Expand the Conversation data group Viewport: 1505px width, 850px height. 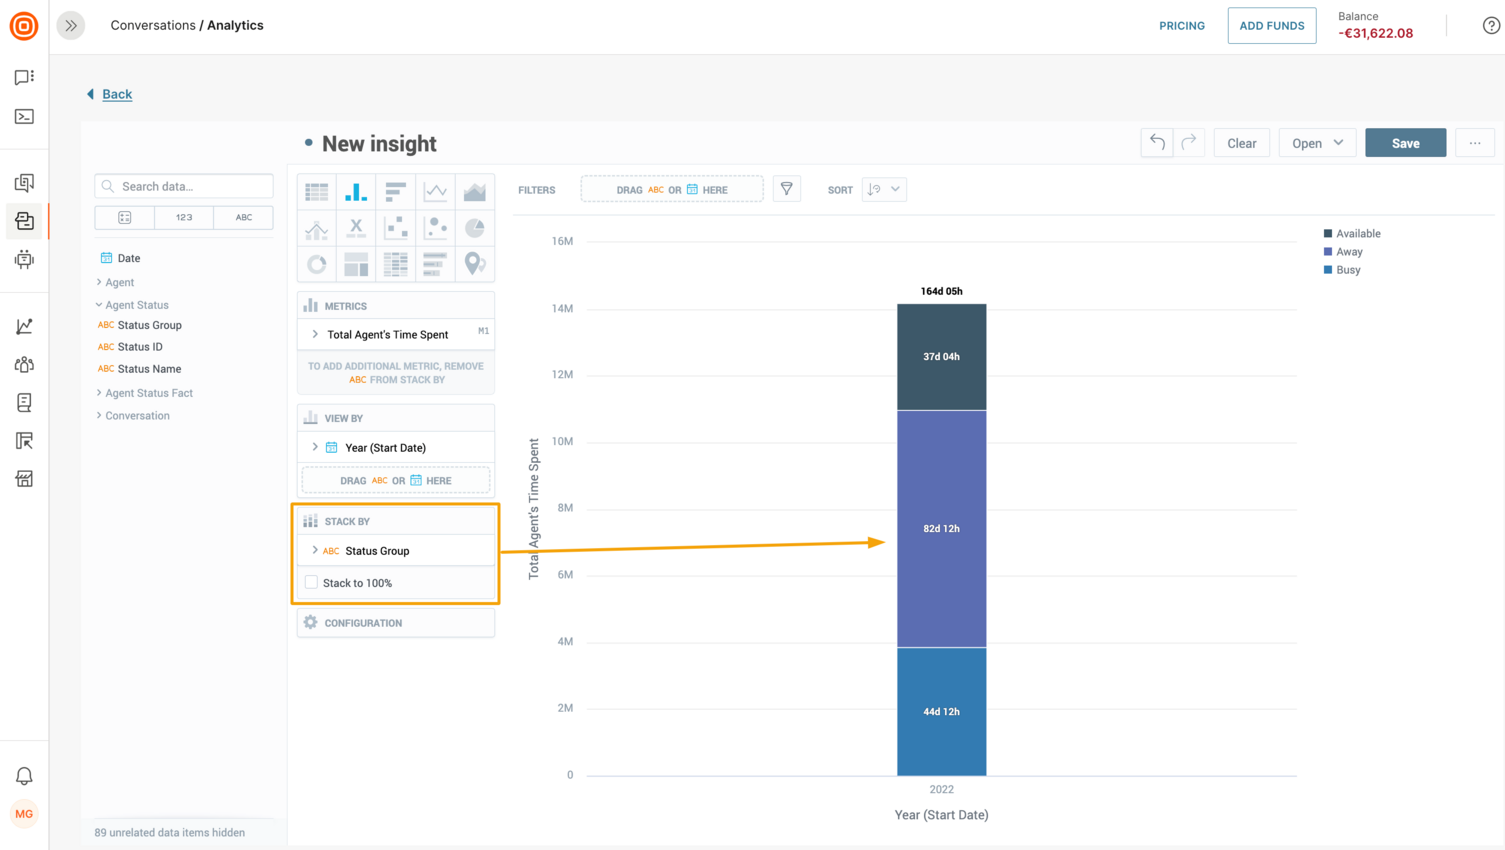137,416
